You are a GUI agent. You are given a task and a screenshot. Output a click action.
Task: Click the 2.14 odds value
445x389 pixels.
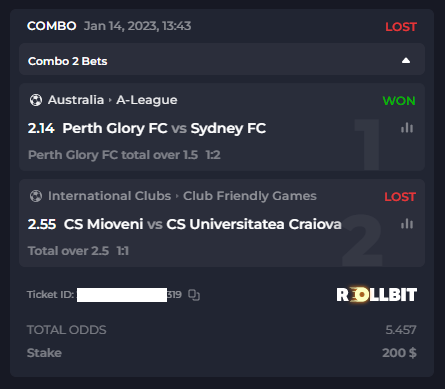(41, 128)
